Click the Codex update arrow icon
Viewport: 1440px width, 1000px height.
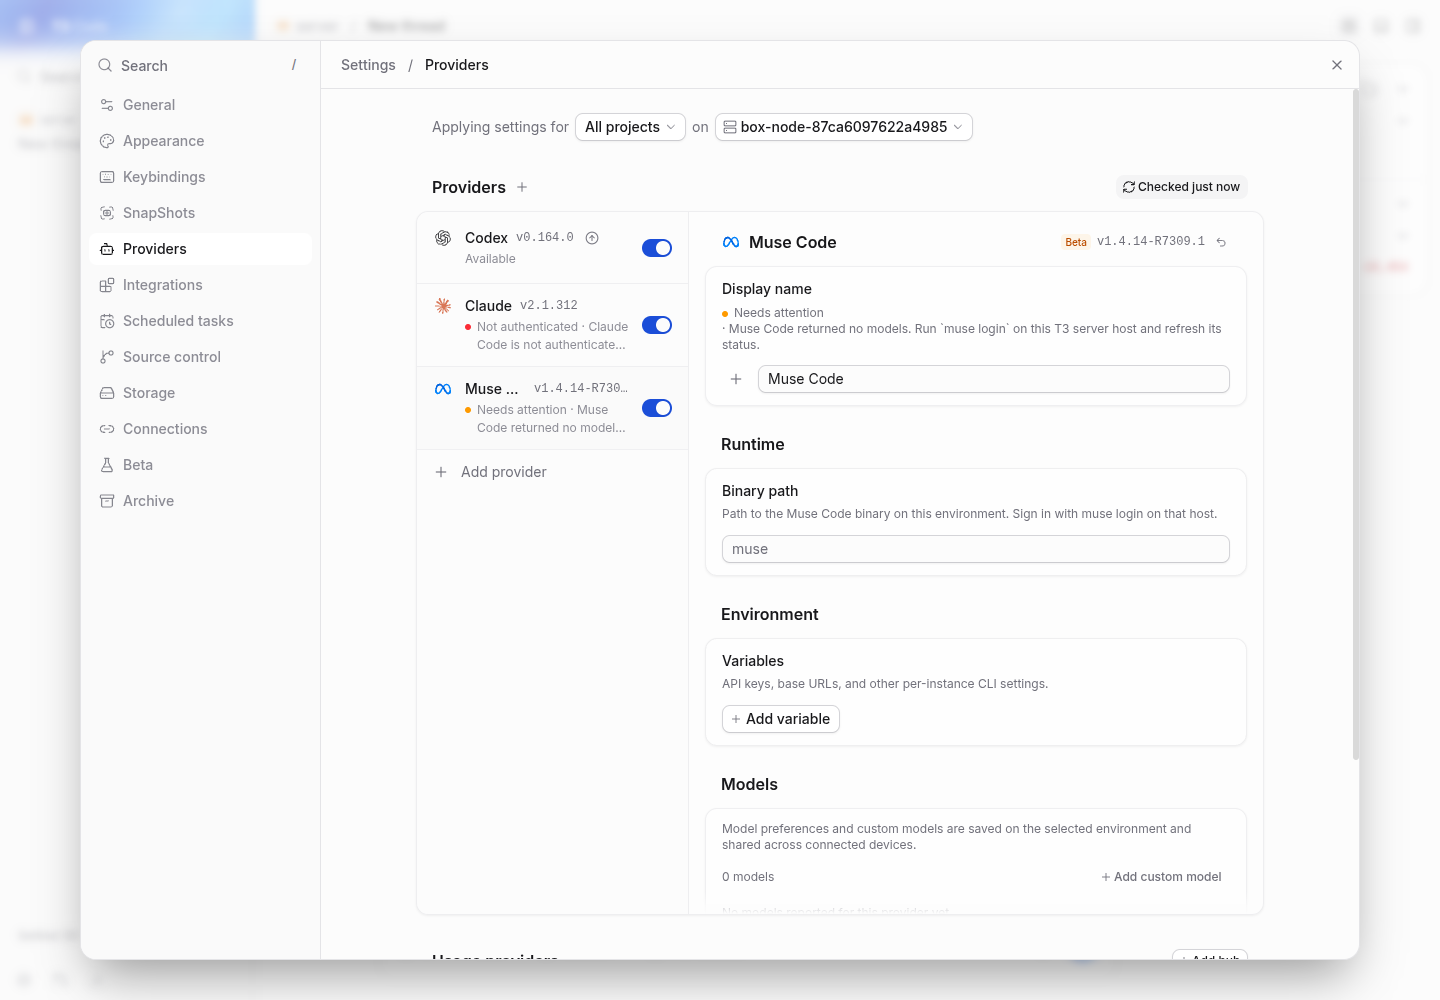(x=592, y=238)
